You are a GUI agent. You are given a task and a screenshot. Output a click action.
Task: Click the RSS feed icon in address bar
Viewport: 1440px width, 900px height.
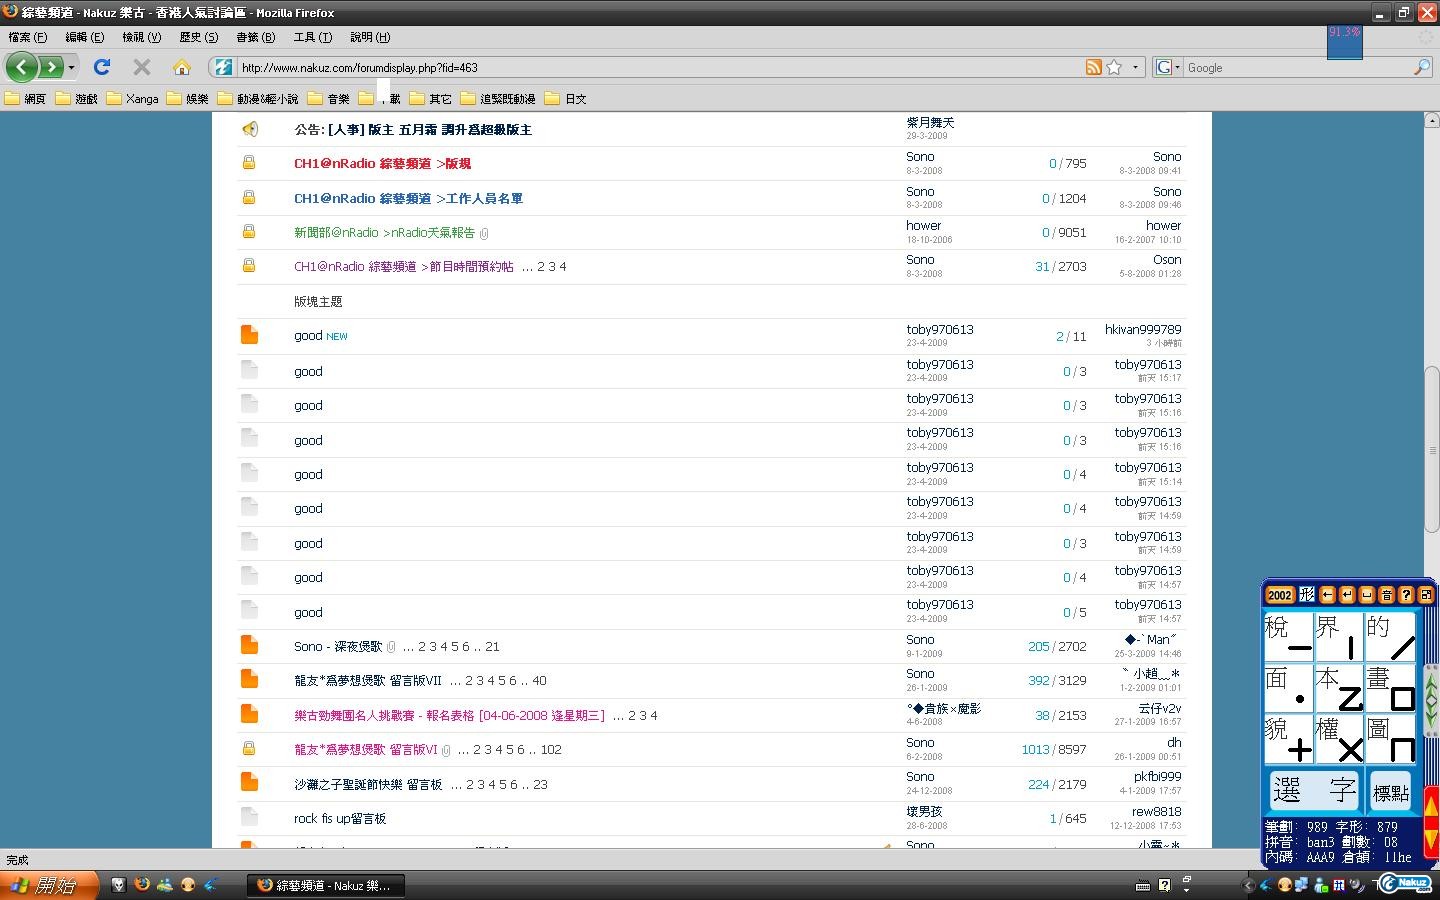coord(1094,67)
